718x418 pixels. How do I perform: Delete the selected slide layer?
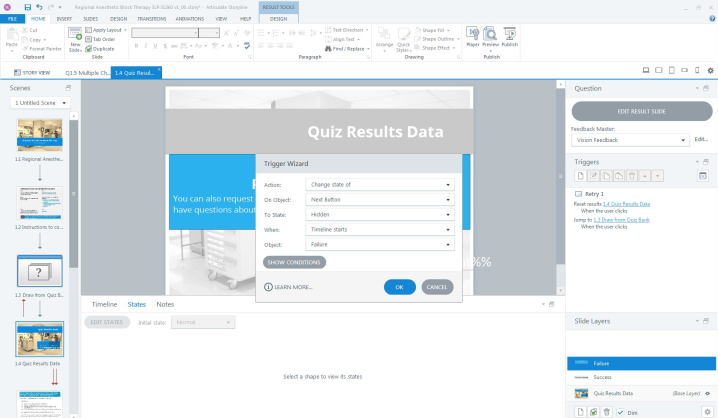606,412
